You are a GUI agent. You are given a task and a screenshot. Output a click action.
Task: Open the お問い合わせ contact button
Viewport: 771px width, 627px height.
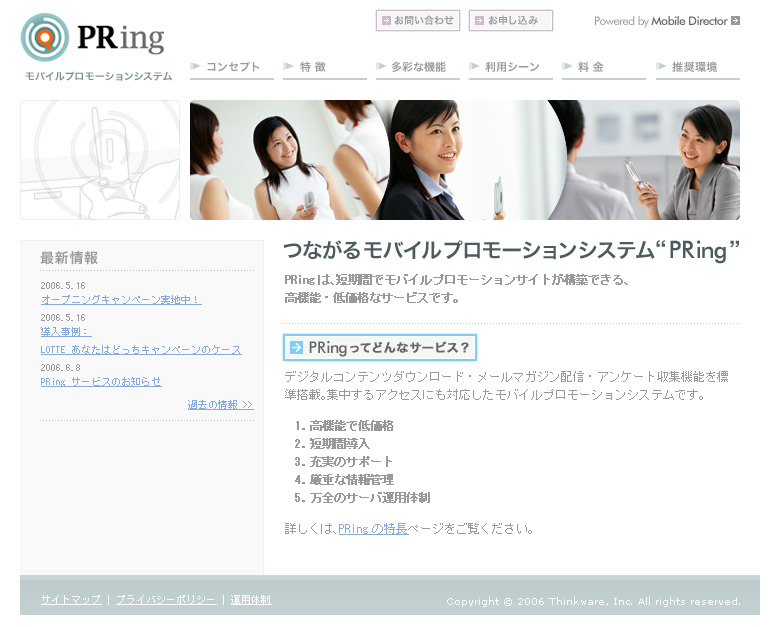[417, 20]
